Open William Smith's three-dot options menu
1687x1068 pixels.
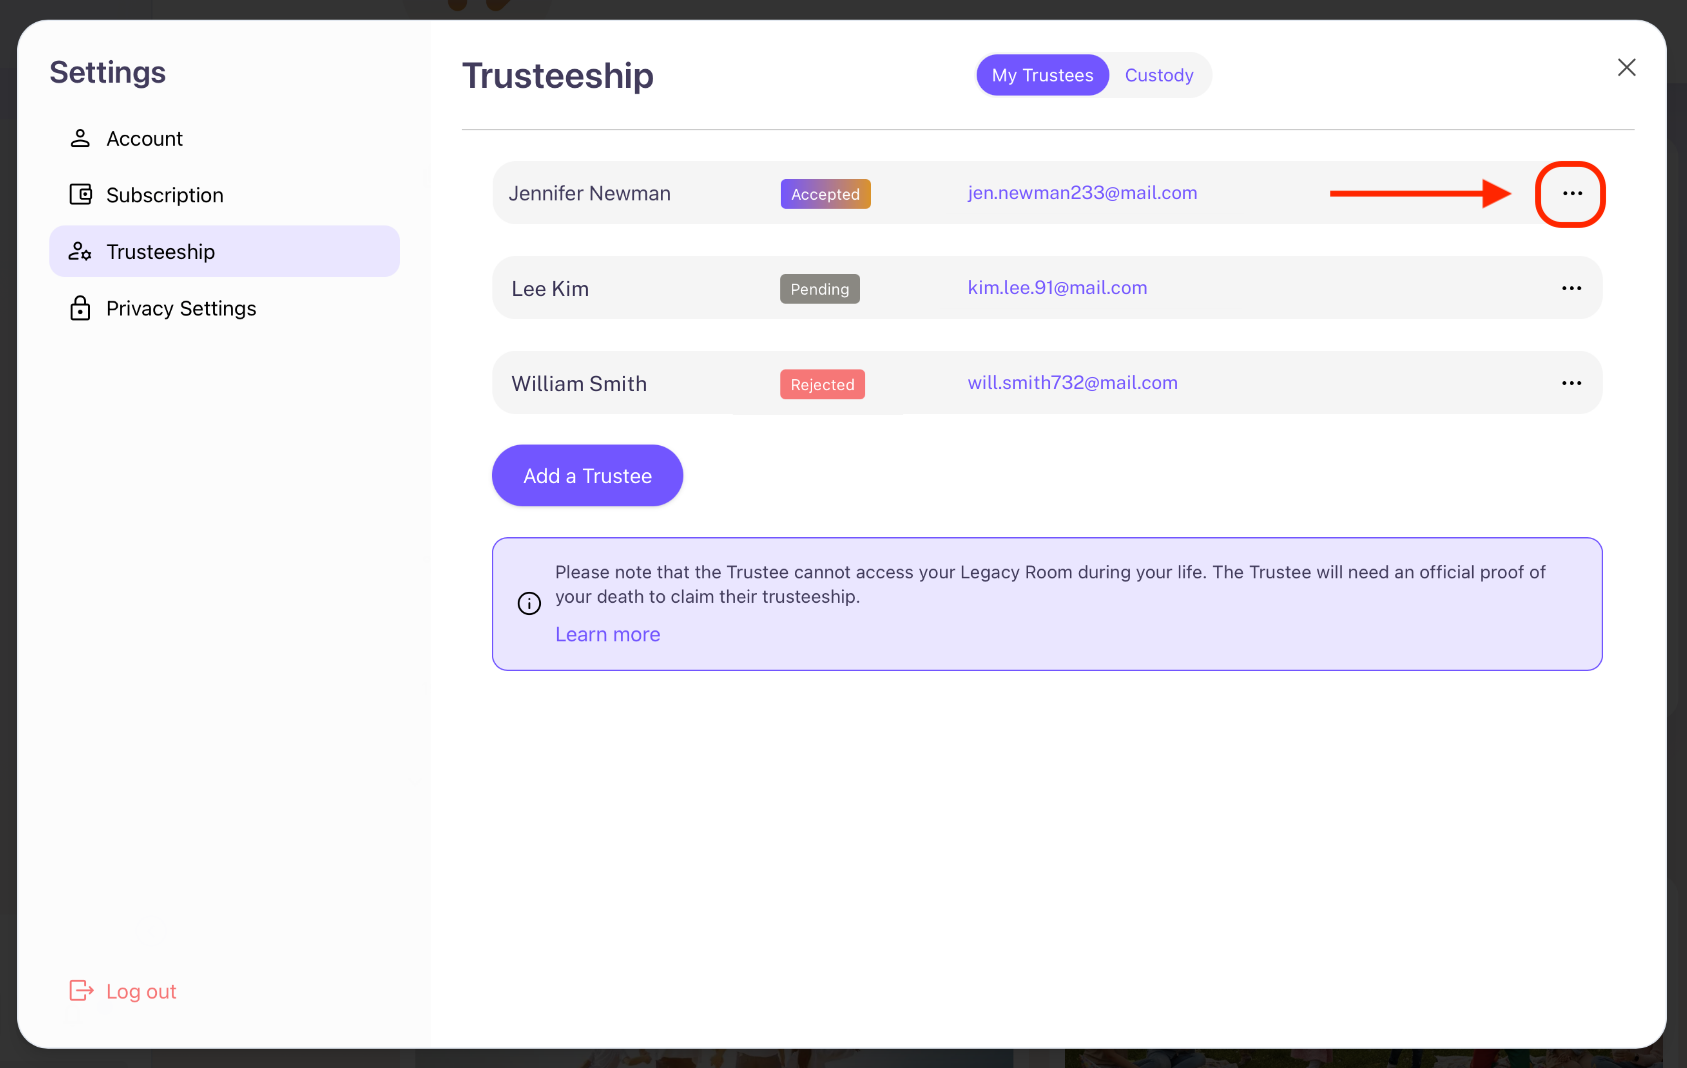pyautogui.click(x=1571, y=383)
